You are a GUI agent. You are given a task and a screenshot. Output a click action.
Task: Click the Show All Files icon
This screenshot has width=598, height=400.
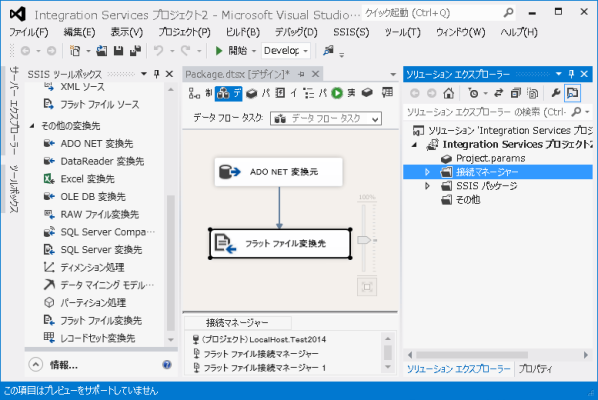(x=532, y=93)
